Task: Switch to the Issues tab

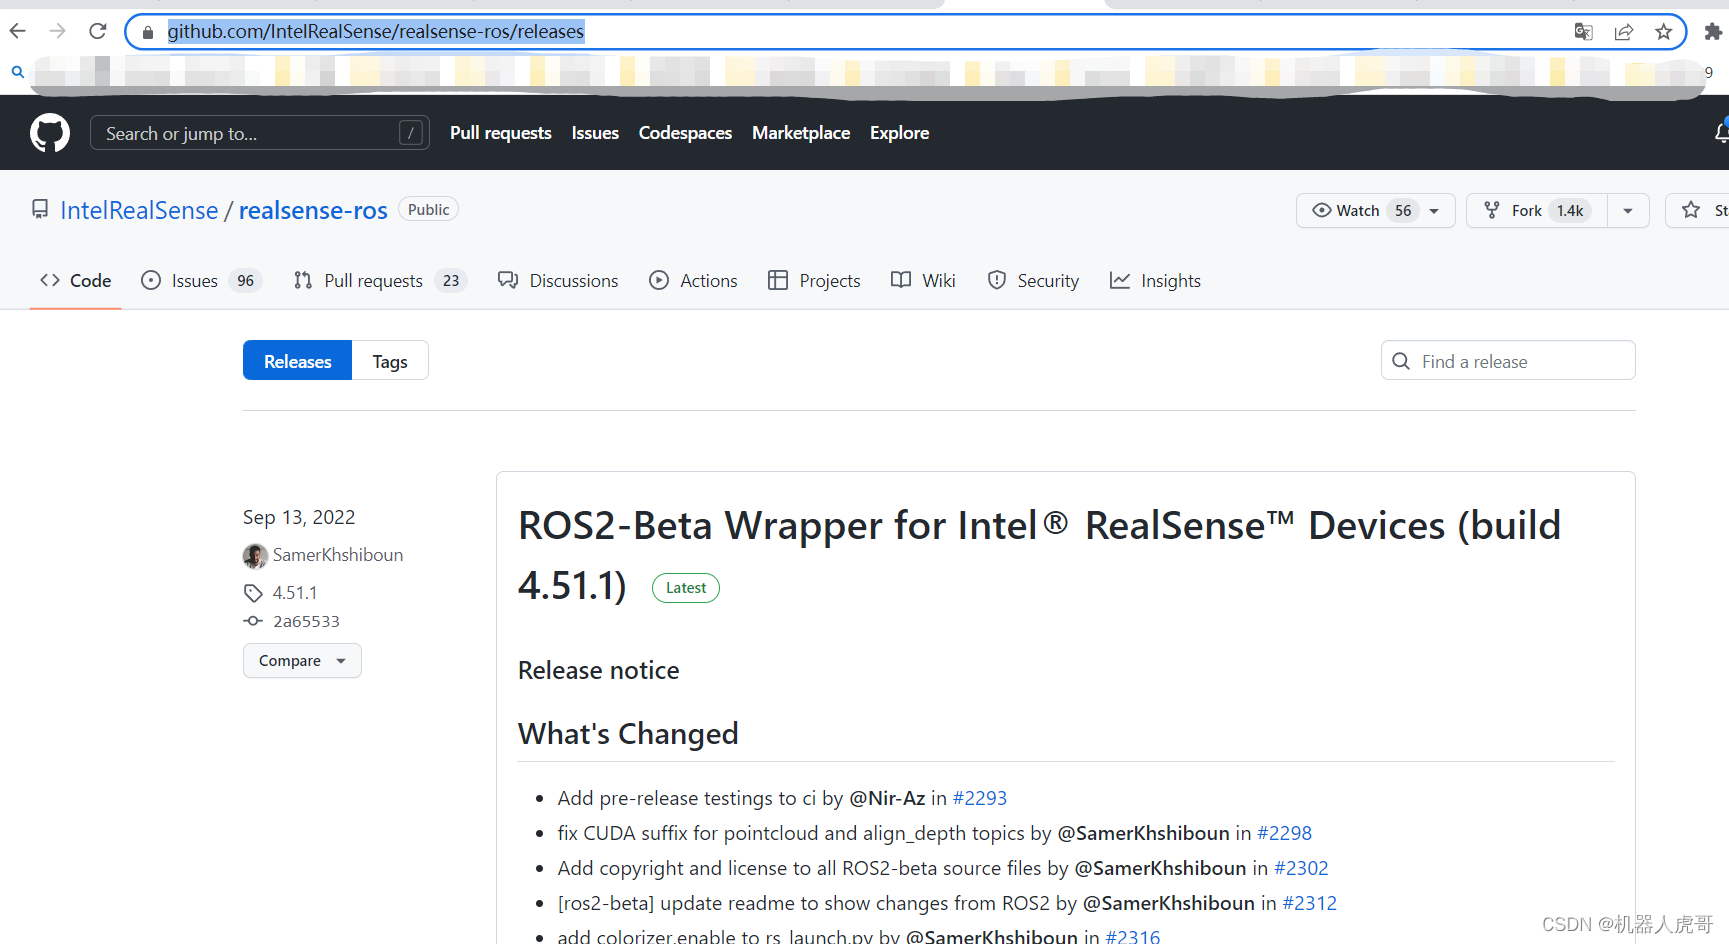Action: pos(202,281)
